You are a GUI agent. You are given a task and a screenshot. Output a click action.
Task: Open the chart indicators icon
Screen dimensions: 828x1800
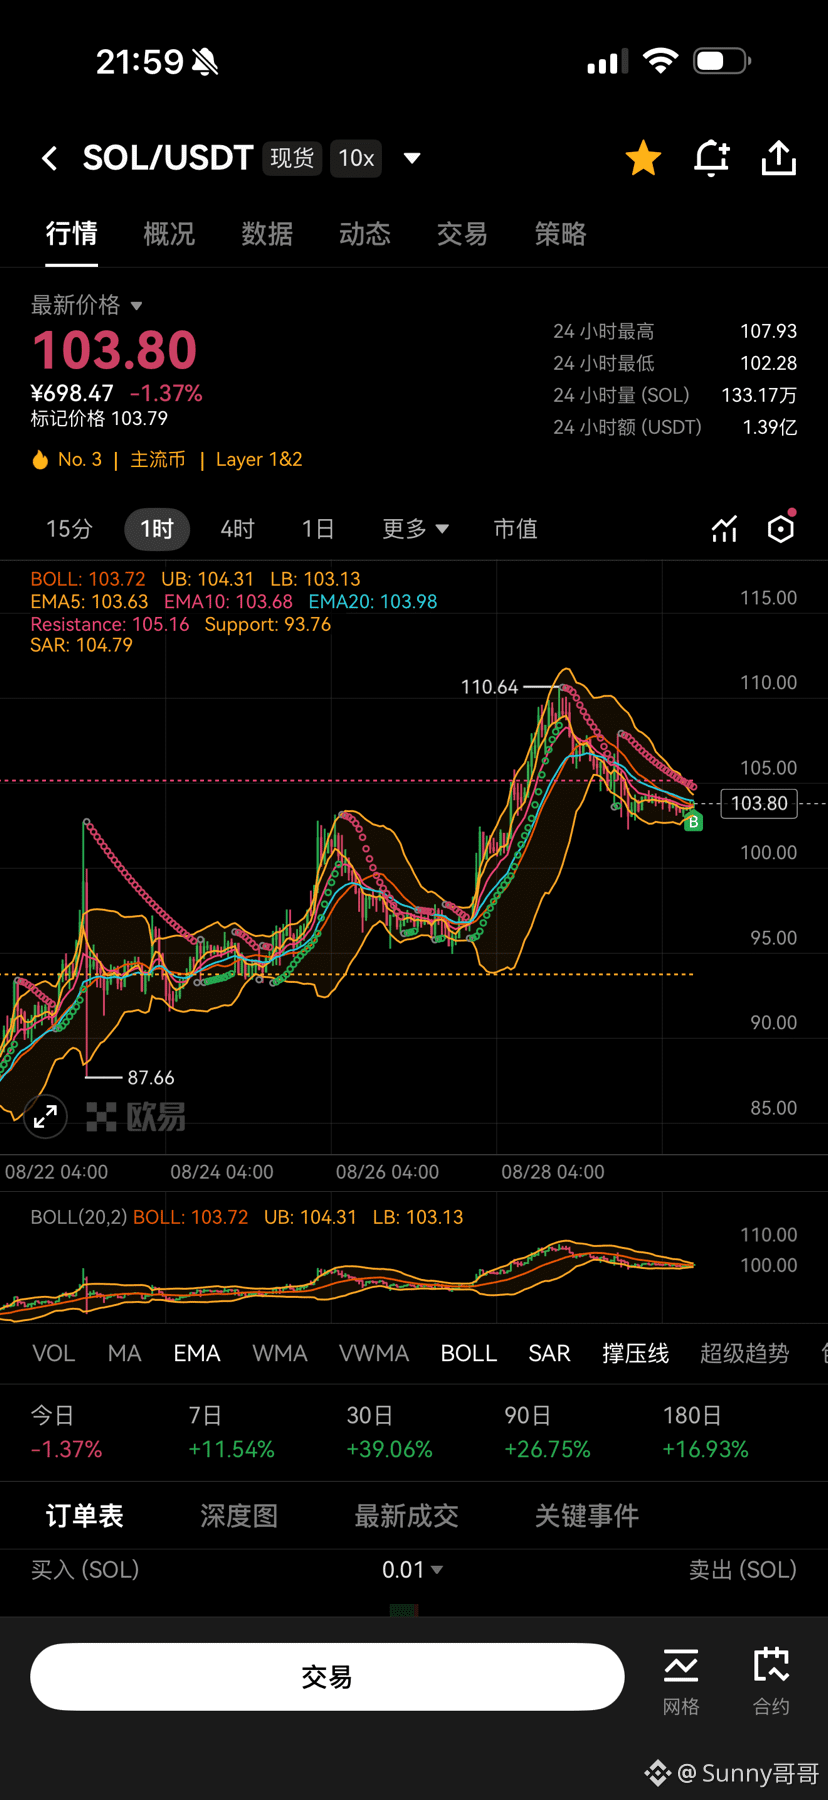724,529
